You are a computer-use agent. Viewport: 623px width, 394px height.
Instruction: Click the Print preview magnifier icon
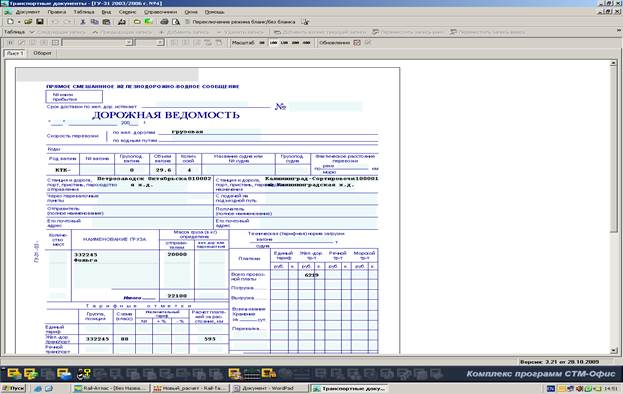[176, 21]
